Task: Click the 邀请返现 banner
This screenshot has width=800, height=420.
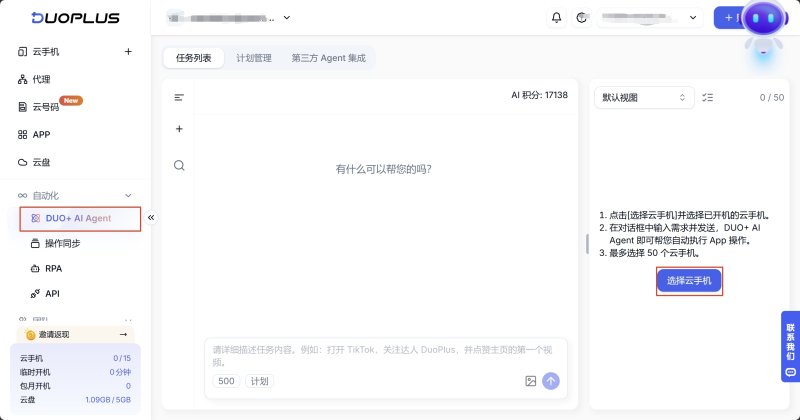Action: (x=76, y=334)
